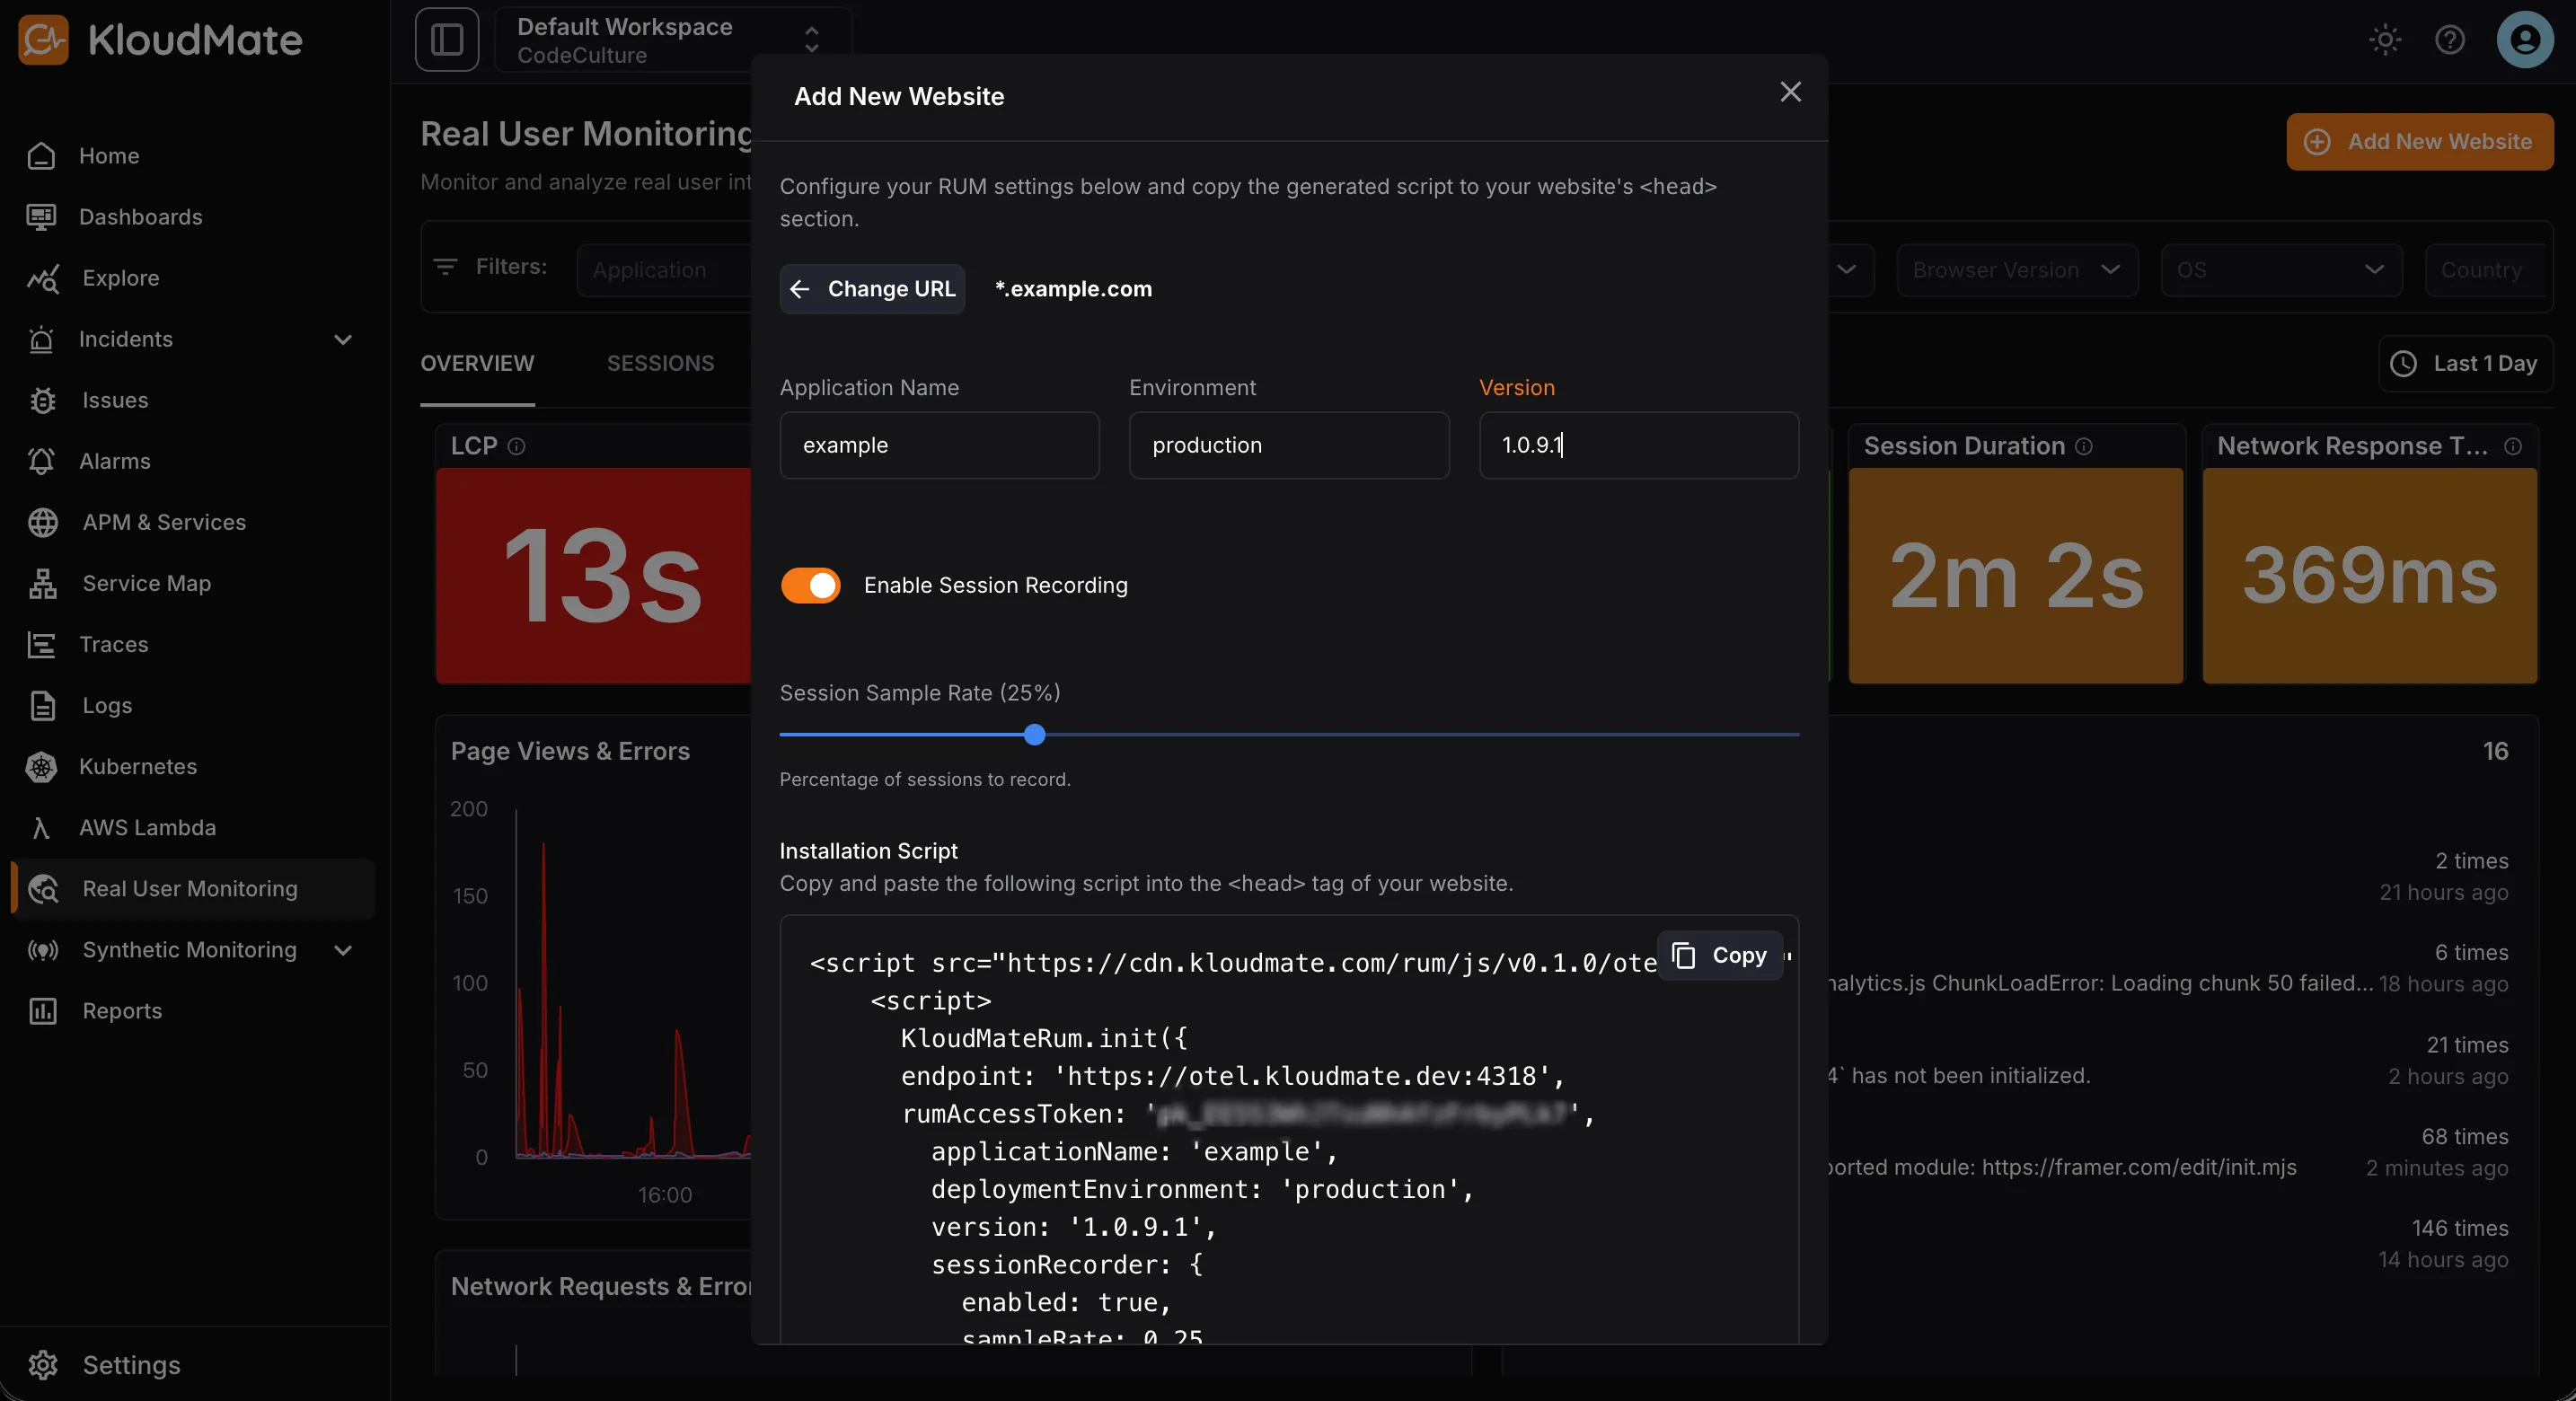Click the ChunkLoadError error row
2576x1401 pixels.
click(2168, 968)
